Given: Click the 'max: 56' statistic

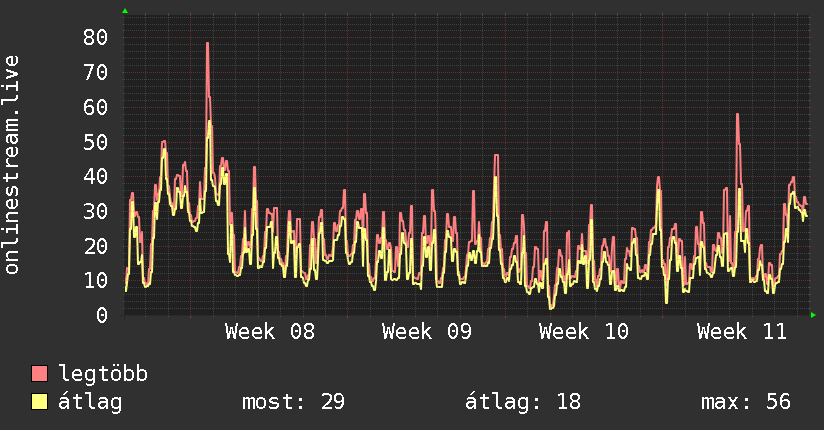Looking at the screenshot, I should 746,402.
